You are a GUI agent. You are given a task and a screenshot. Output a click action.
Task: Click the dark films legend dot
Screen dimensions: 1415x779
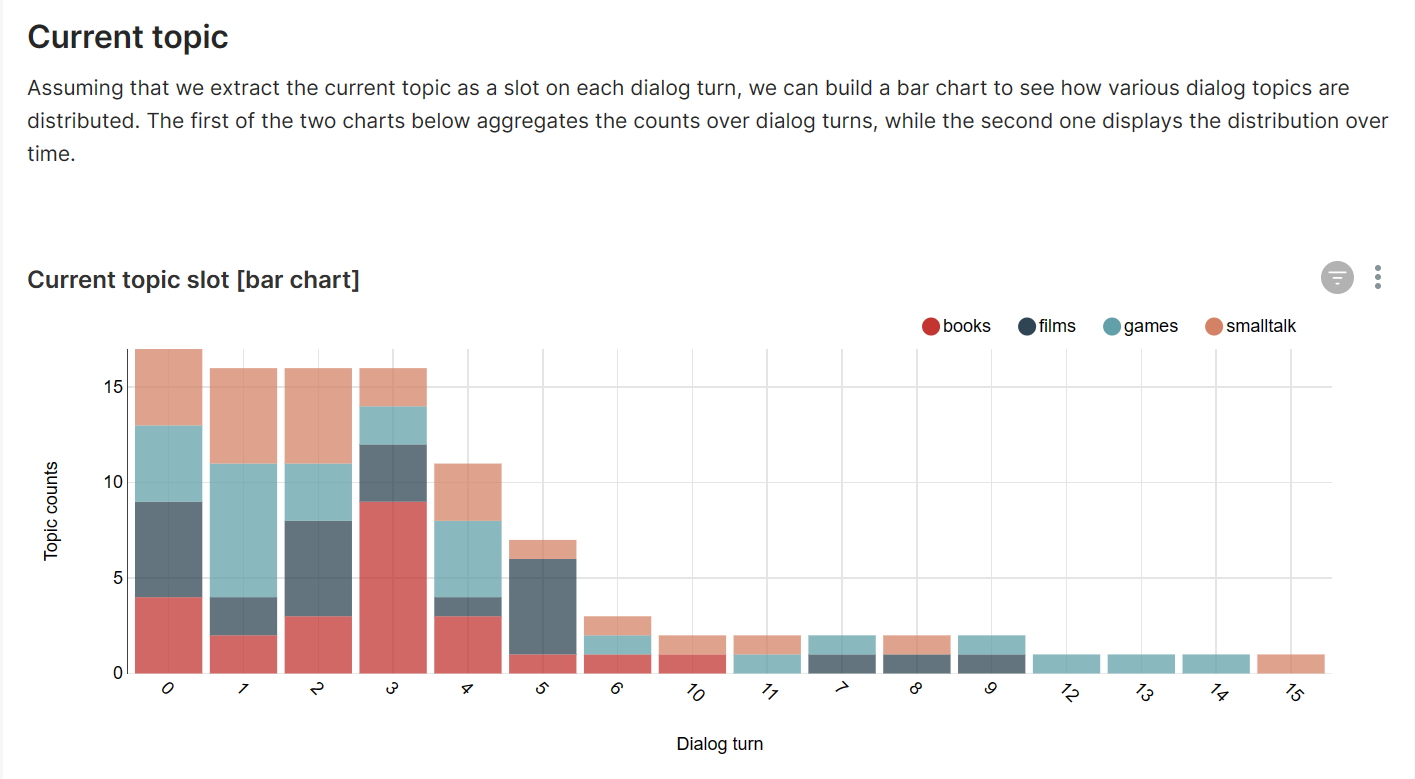click(x=1027, y=326)
